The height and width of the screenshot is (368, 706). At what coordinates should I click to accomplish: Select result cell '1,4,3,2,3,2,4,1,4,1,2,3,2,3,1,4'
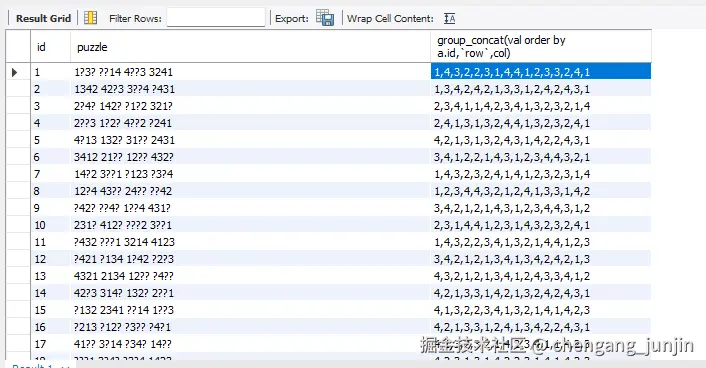click(x=541, y=174)
